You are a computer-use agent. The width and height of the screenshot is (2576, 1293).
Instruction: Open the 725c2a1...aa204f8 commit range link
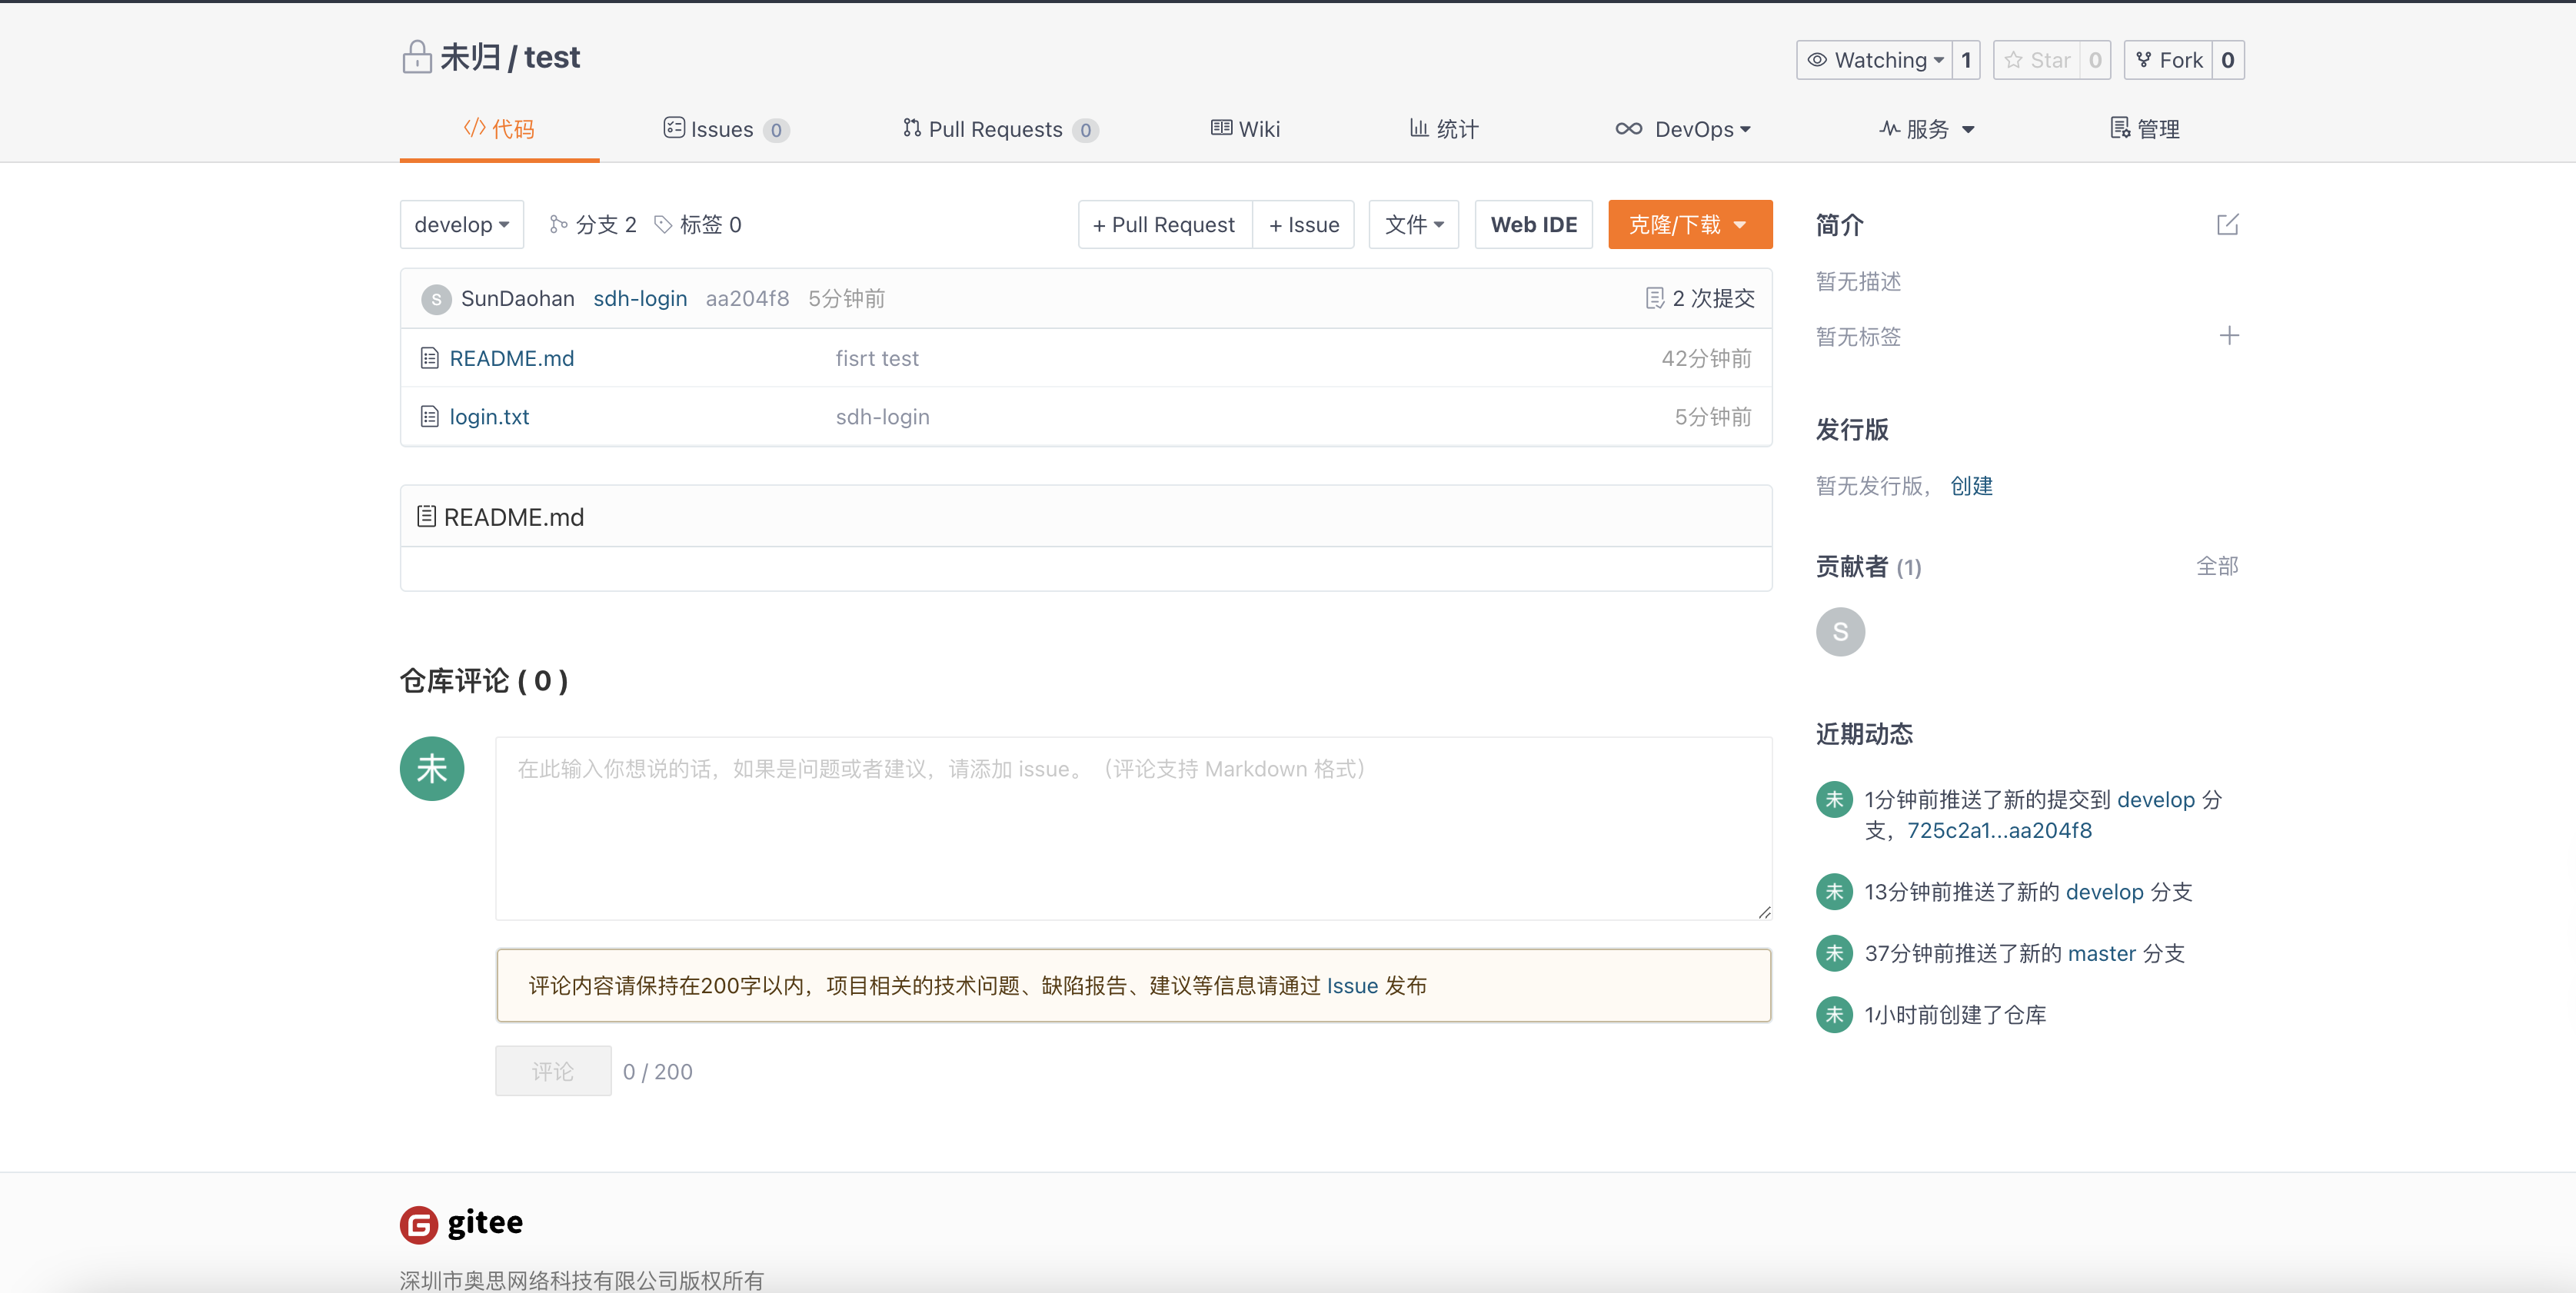[1999, 831]
